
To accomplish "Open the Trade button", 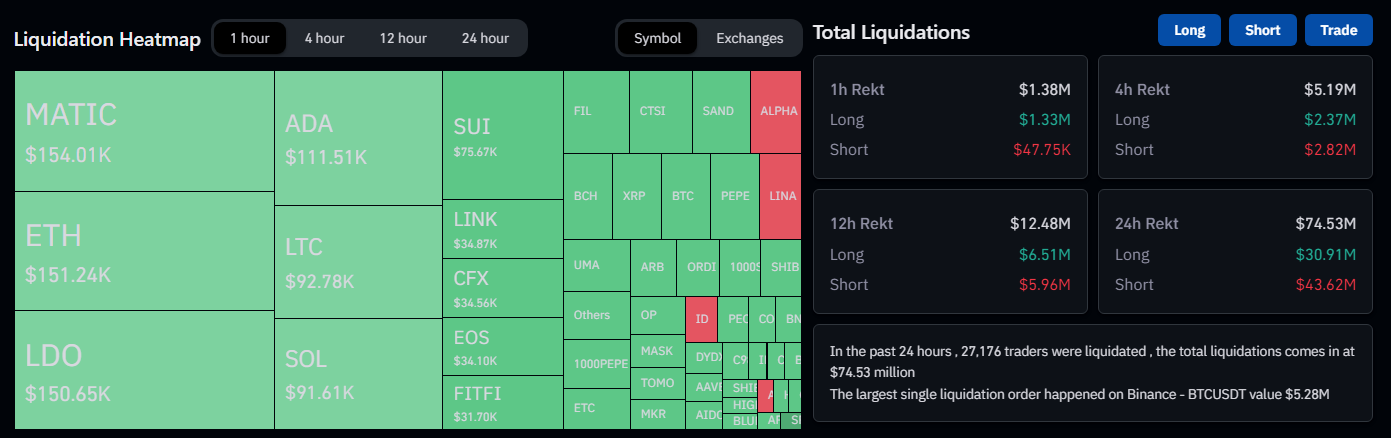I will click(x=1338, y=30).
